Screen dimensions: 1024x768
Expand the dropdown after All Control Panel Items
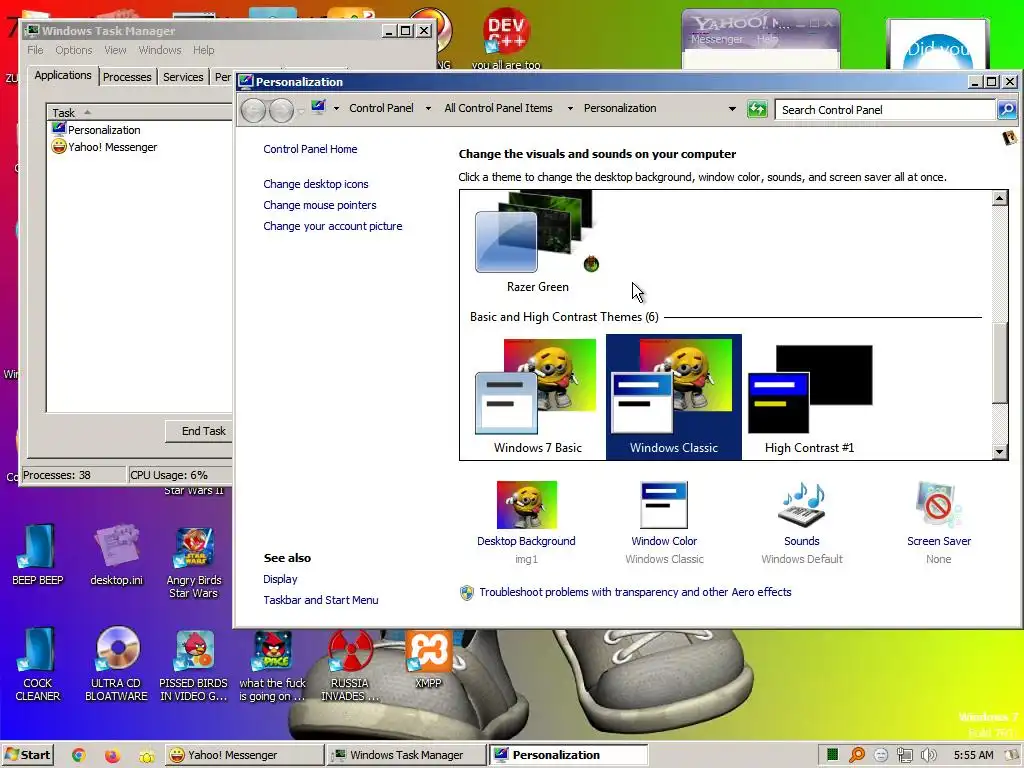pyautogui.click(x=569, y=108)
